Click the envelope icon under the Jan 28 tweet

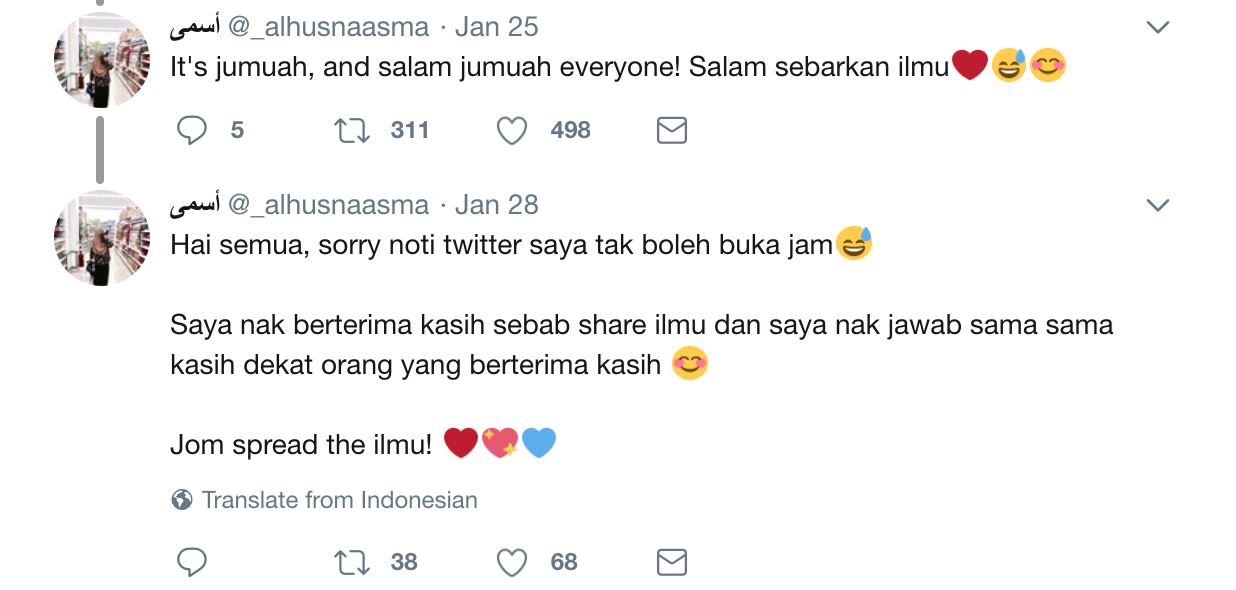(x=671, y=562)
